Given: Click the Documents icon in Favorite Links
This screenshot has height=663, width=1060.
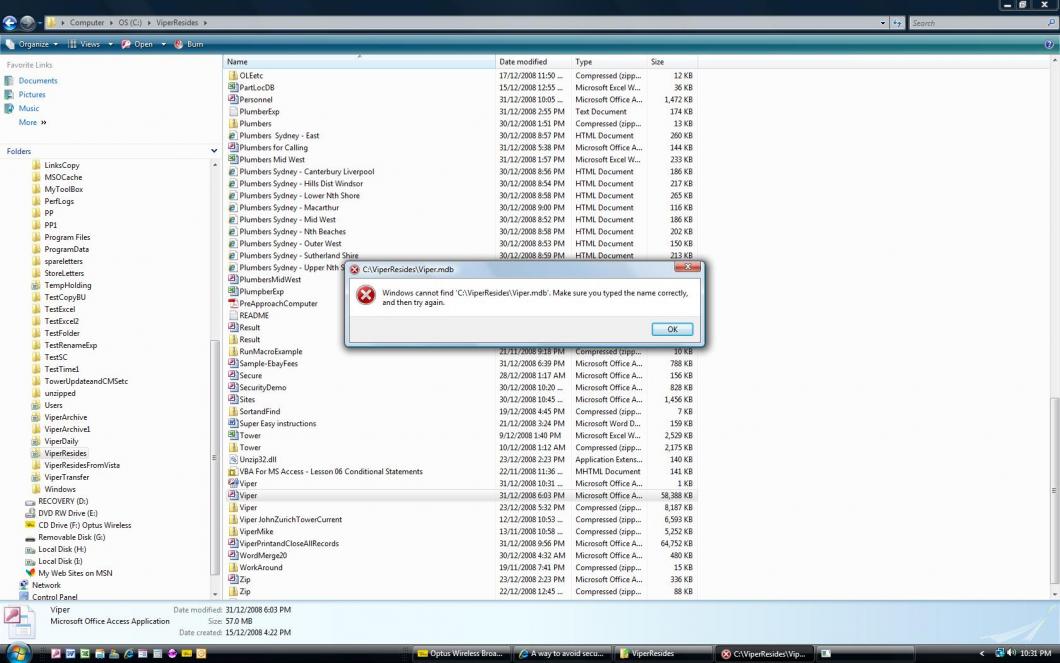Looking at the screenshot, I should tap(9, 81).
